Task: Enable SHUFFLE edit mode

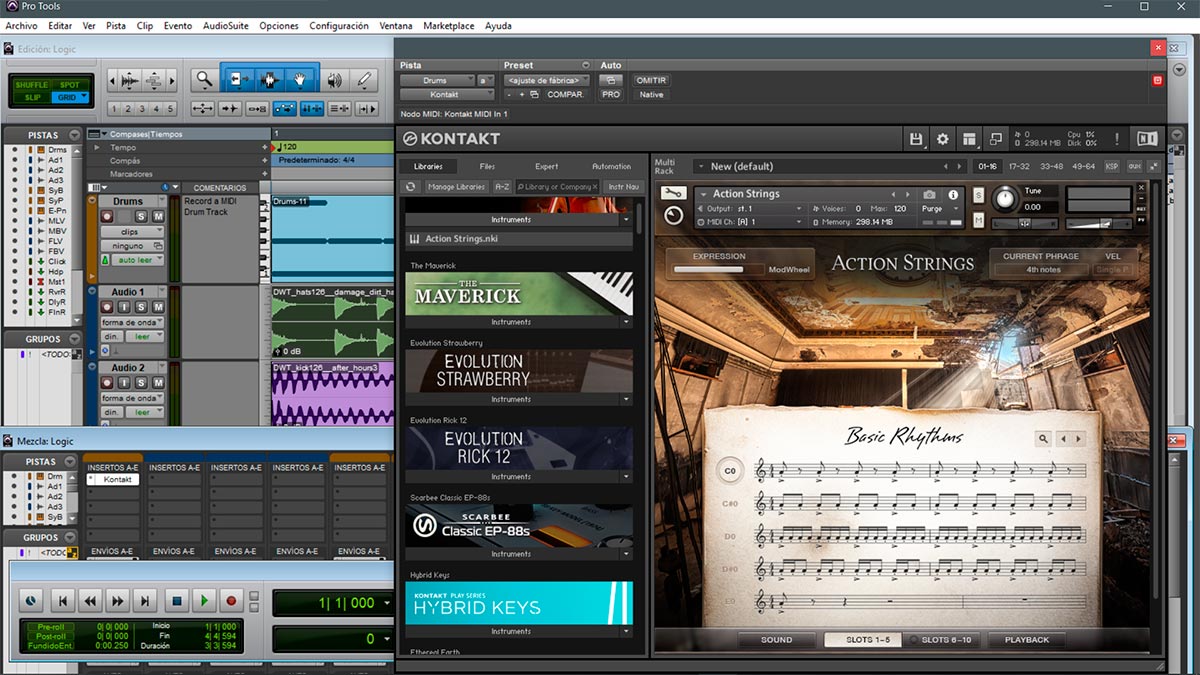Action: click(x=32, y=85)
